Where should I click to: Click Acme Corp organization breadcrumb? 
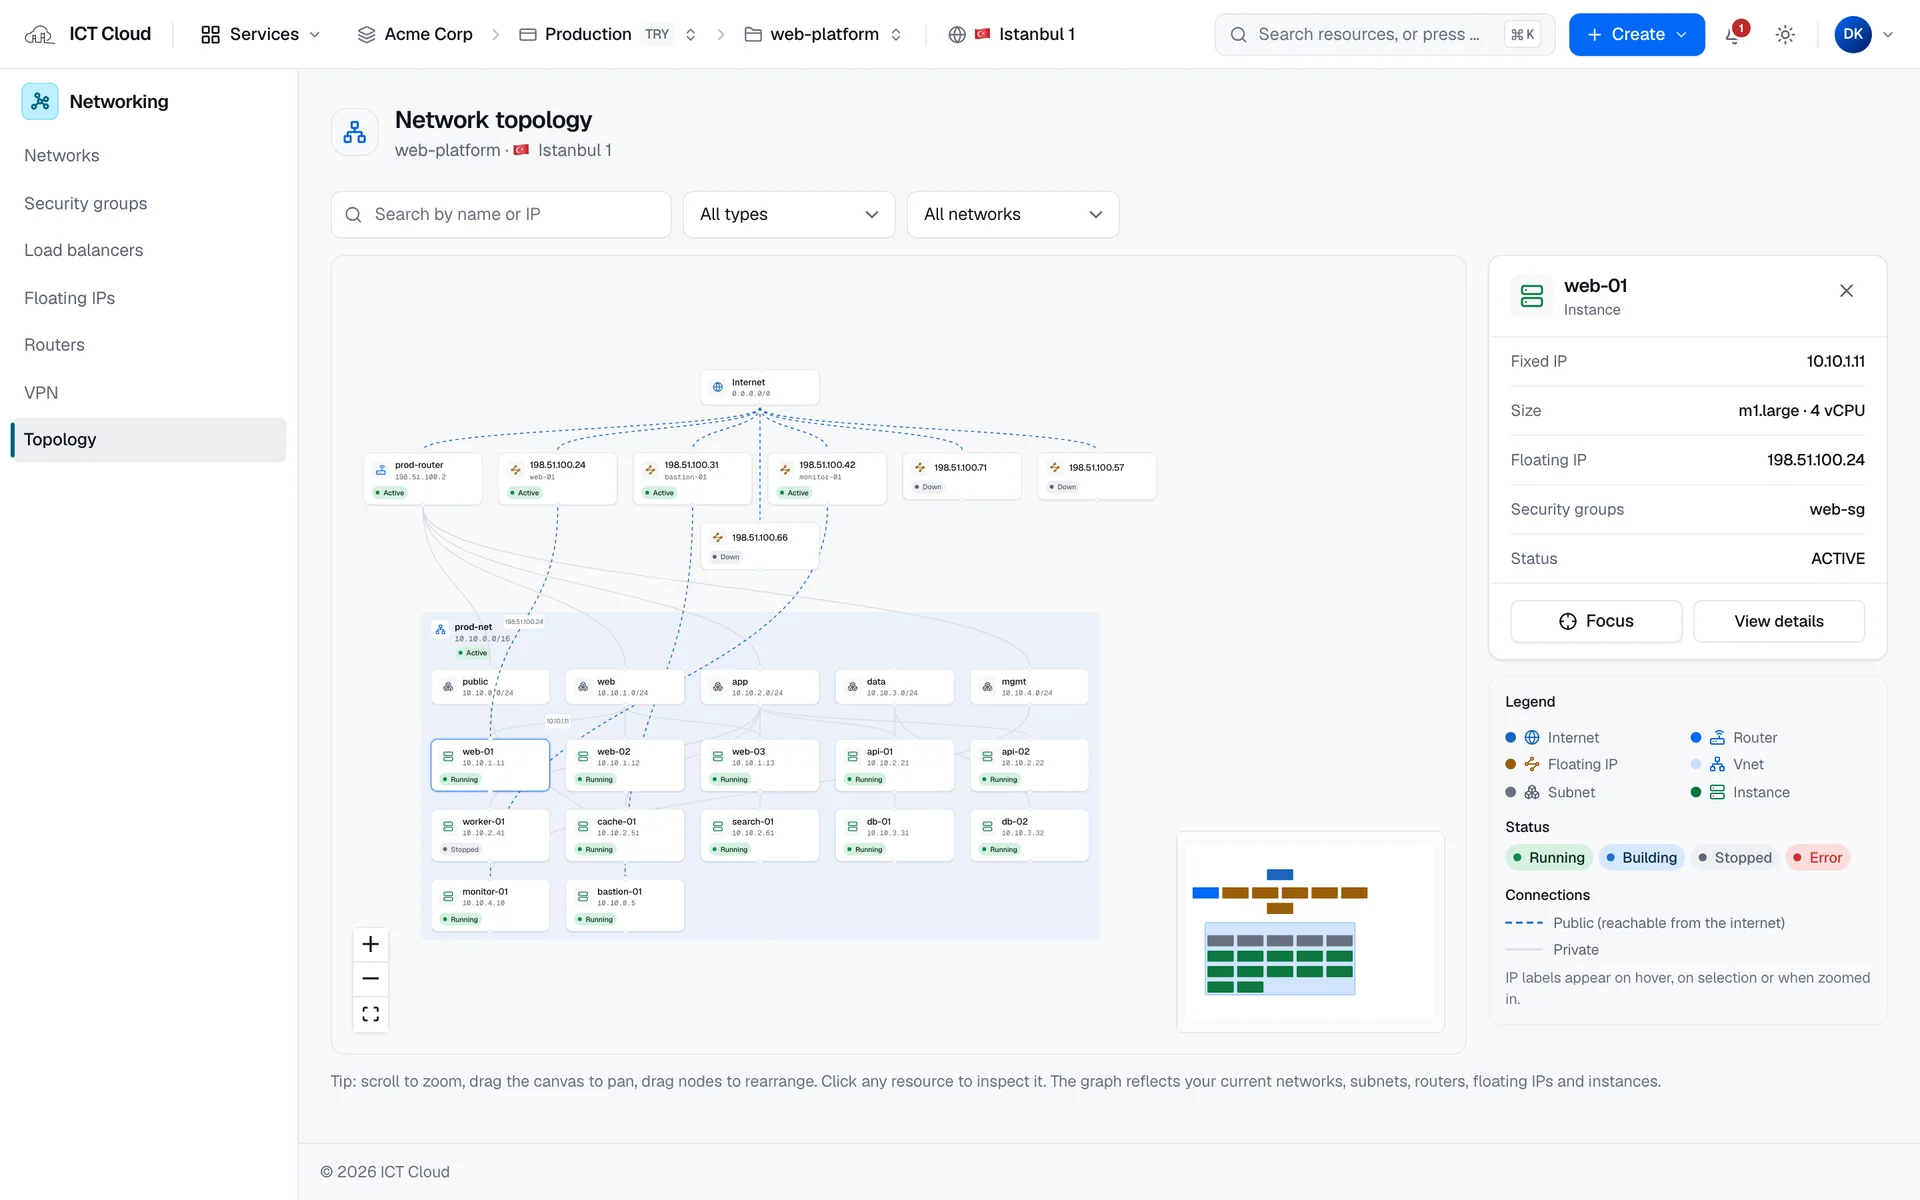415,34
